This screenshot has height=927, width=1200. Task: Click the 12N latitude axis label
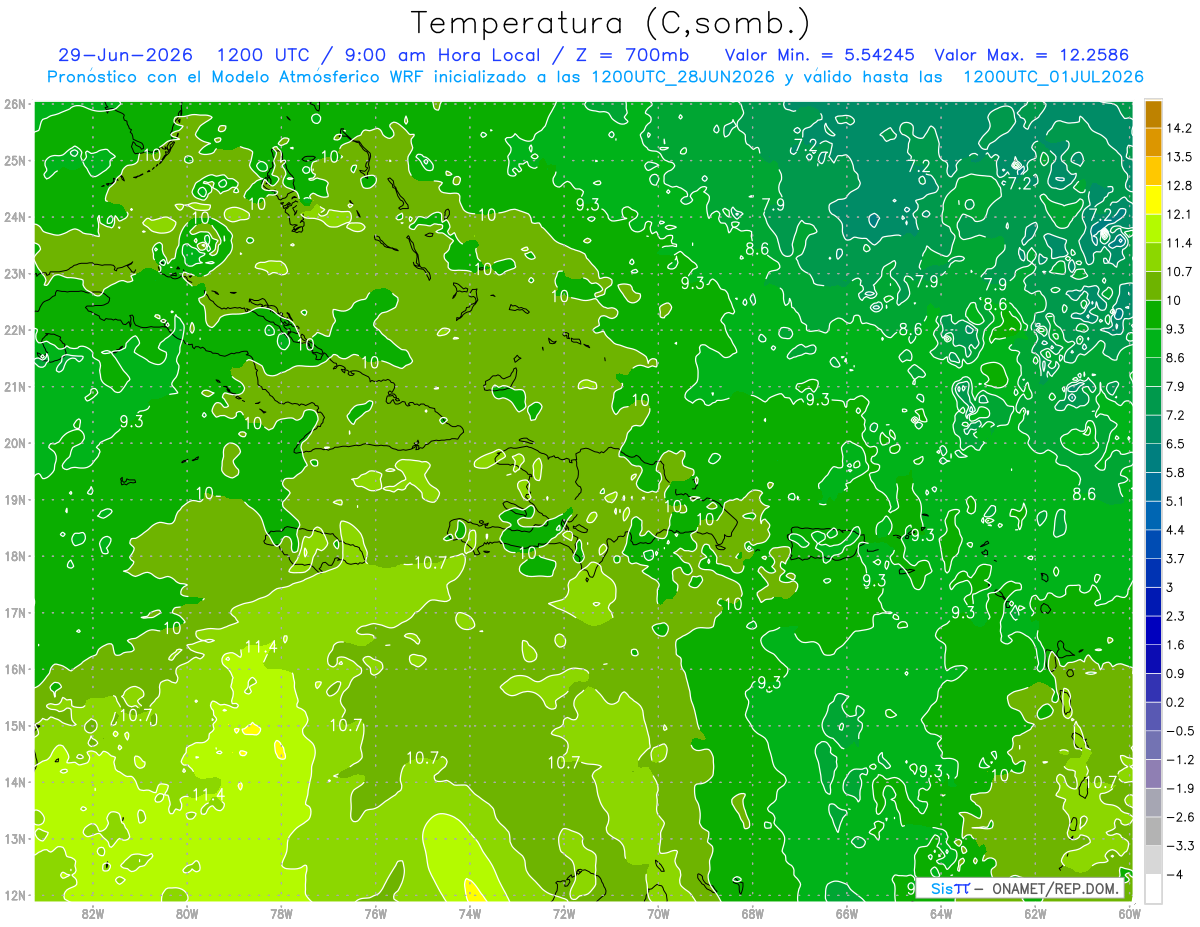click(x=16, y=894)
